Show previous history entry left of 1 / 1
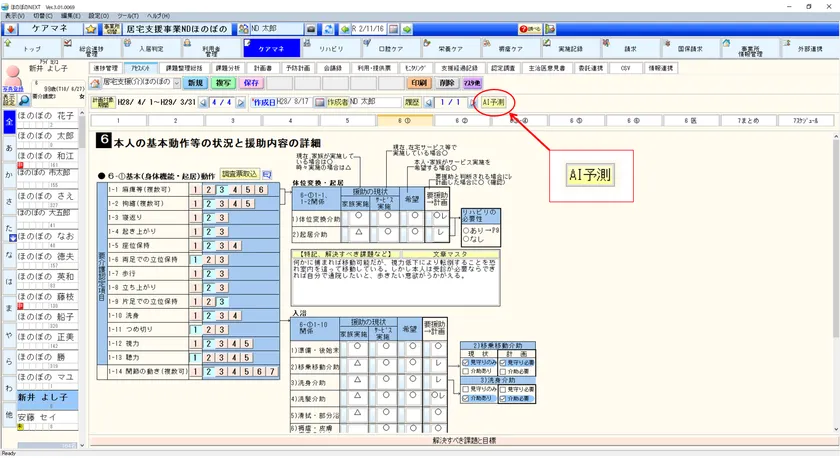 click(x=429, y=102)
